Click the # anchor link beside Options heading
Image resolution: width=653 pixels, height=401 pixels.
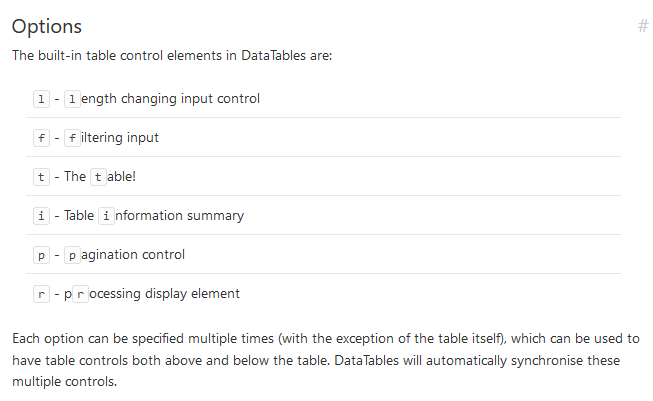pos(642,26)
